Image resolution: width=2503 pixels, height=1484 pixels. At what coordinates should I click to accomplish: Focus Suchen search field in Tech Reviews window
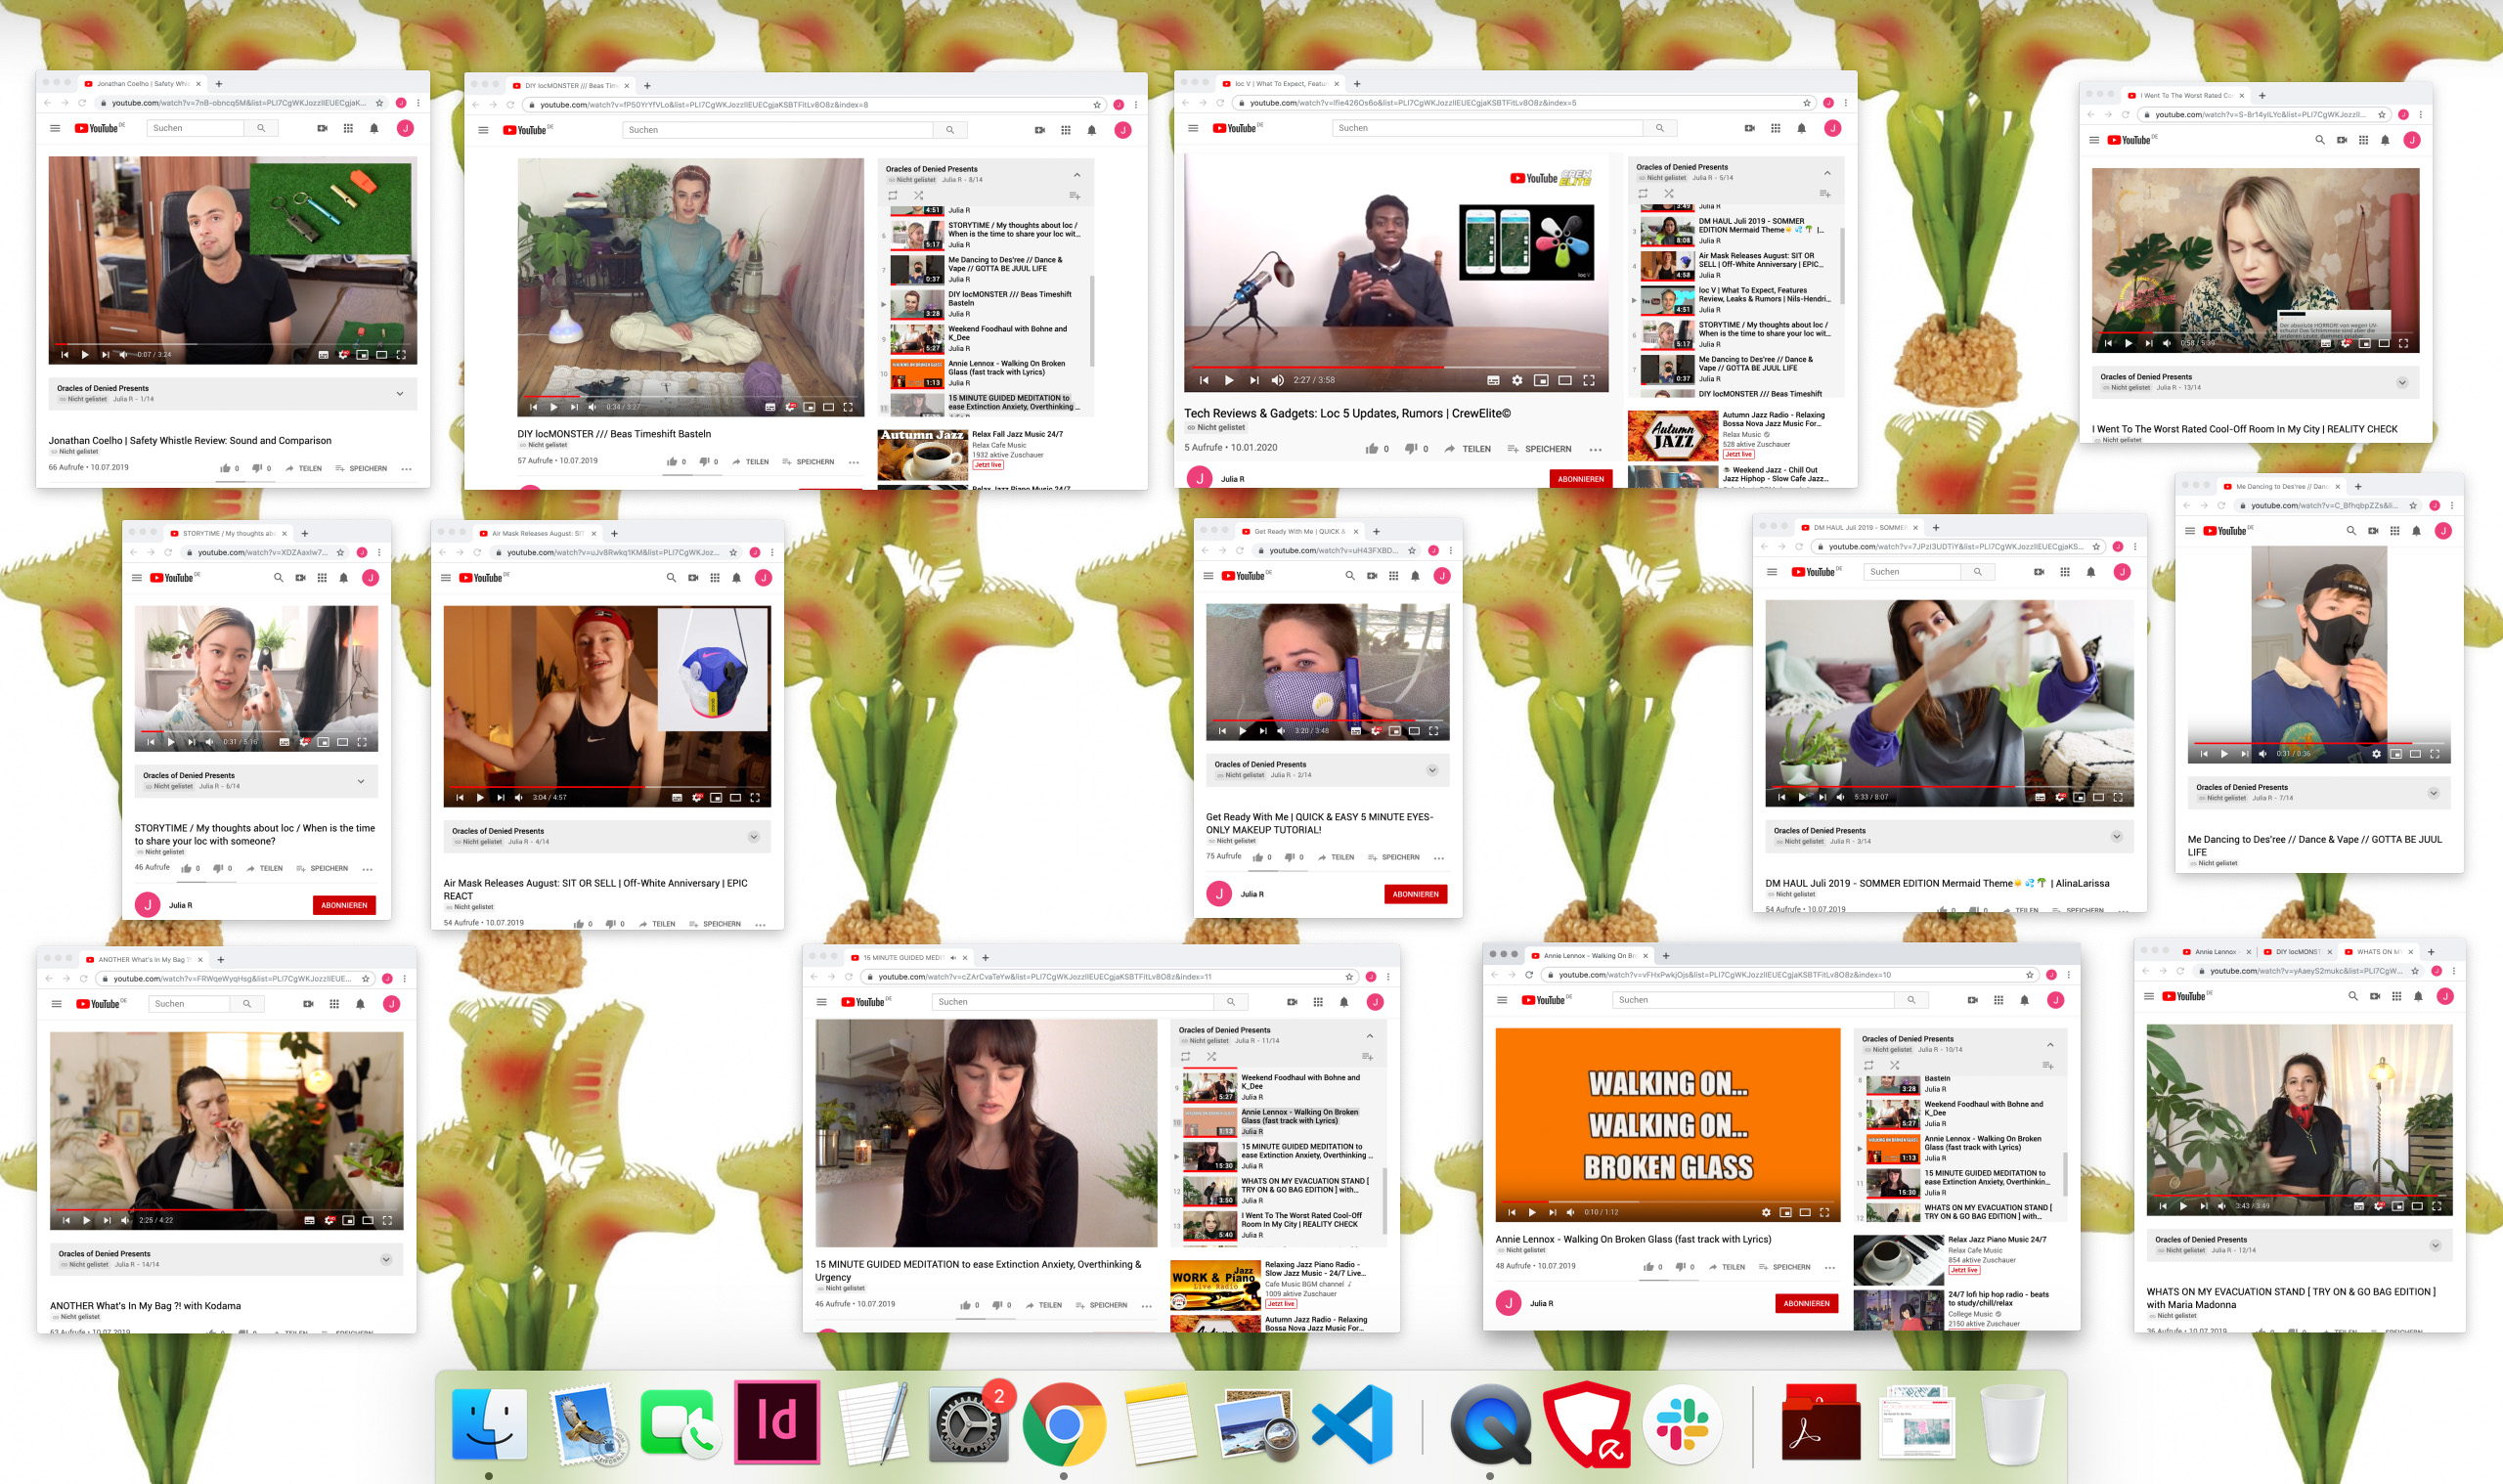pyautogui.click(x=1488, y=128)
